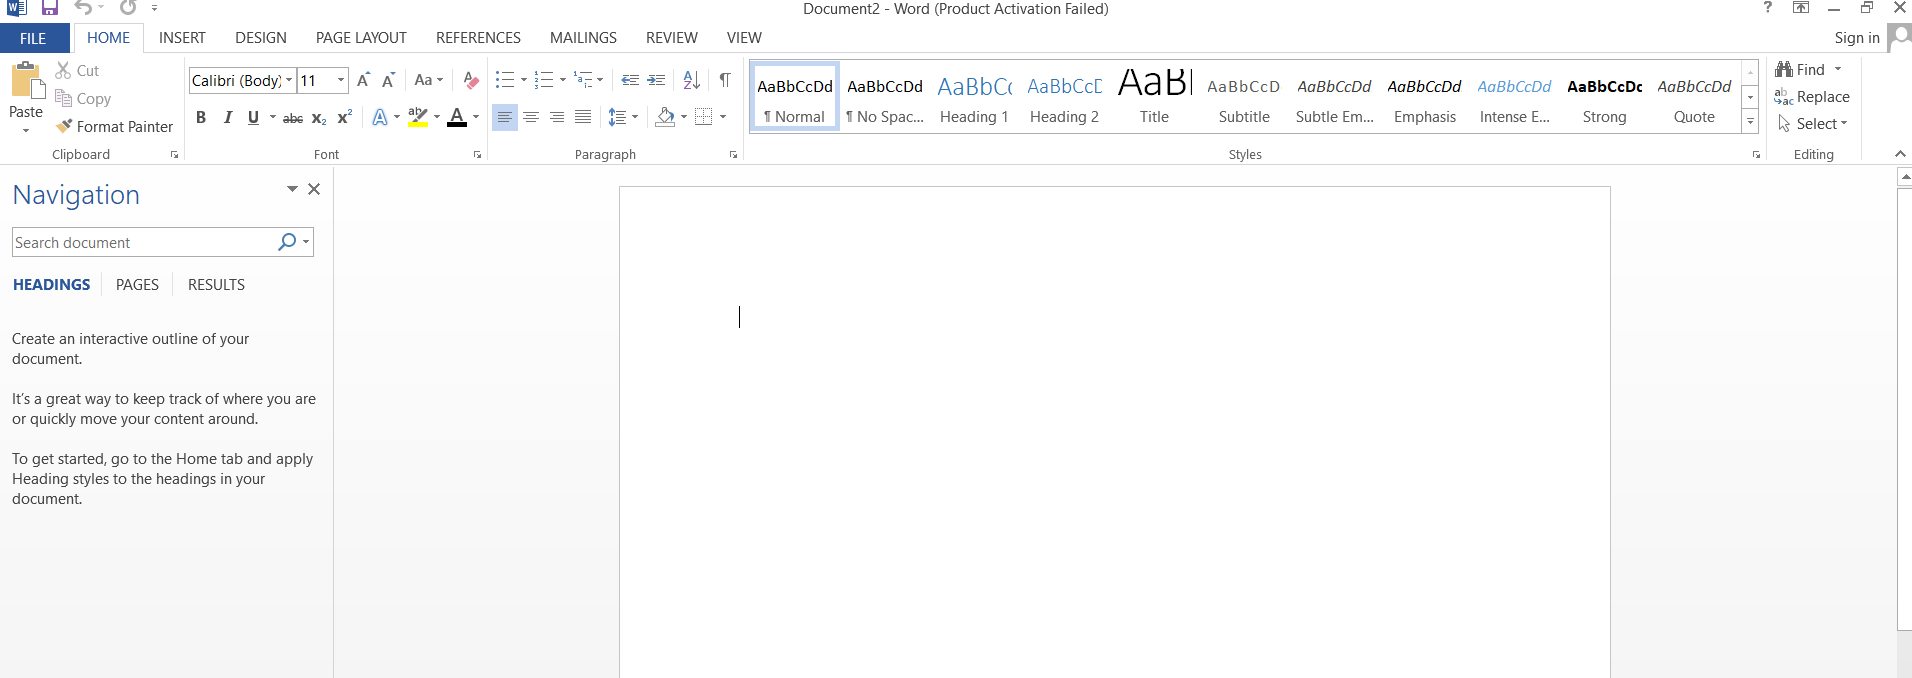The width and height of the screenshot is (1912, 678).
Task: Click the Save icon in quick access toolbar
Action: 49,8
